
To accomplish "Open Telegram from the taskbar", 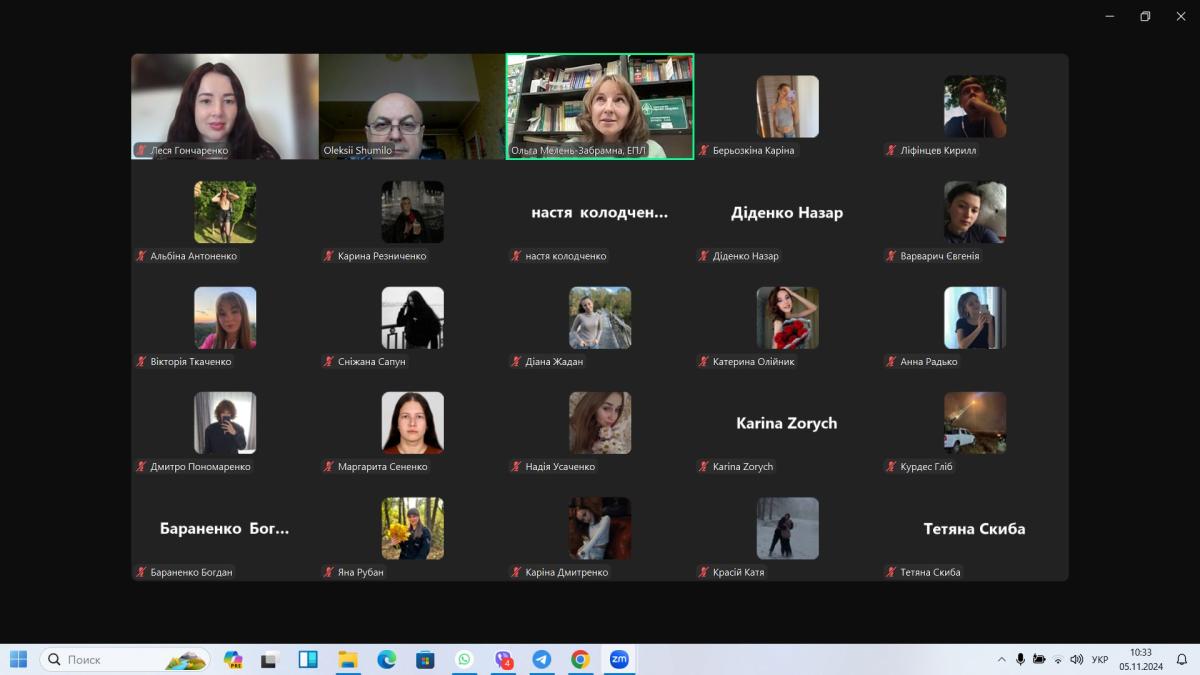I will tap(541, 660).
